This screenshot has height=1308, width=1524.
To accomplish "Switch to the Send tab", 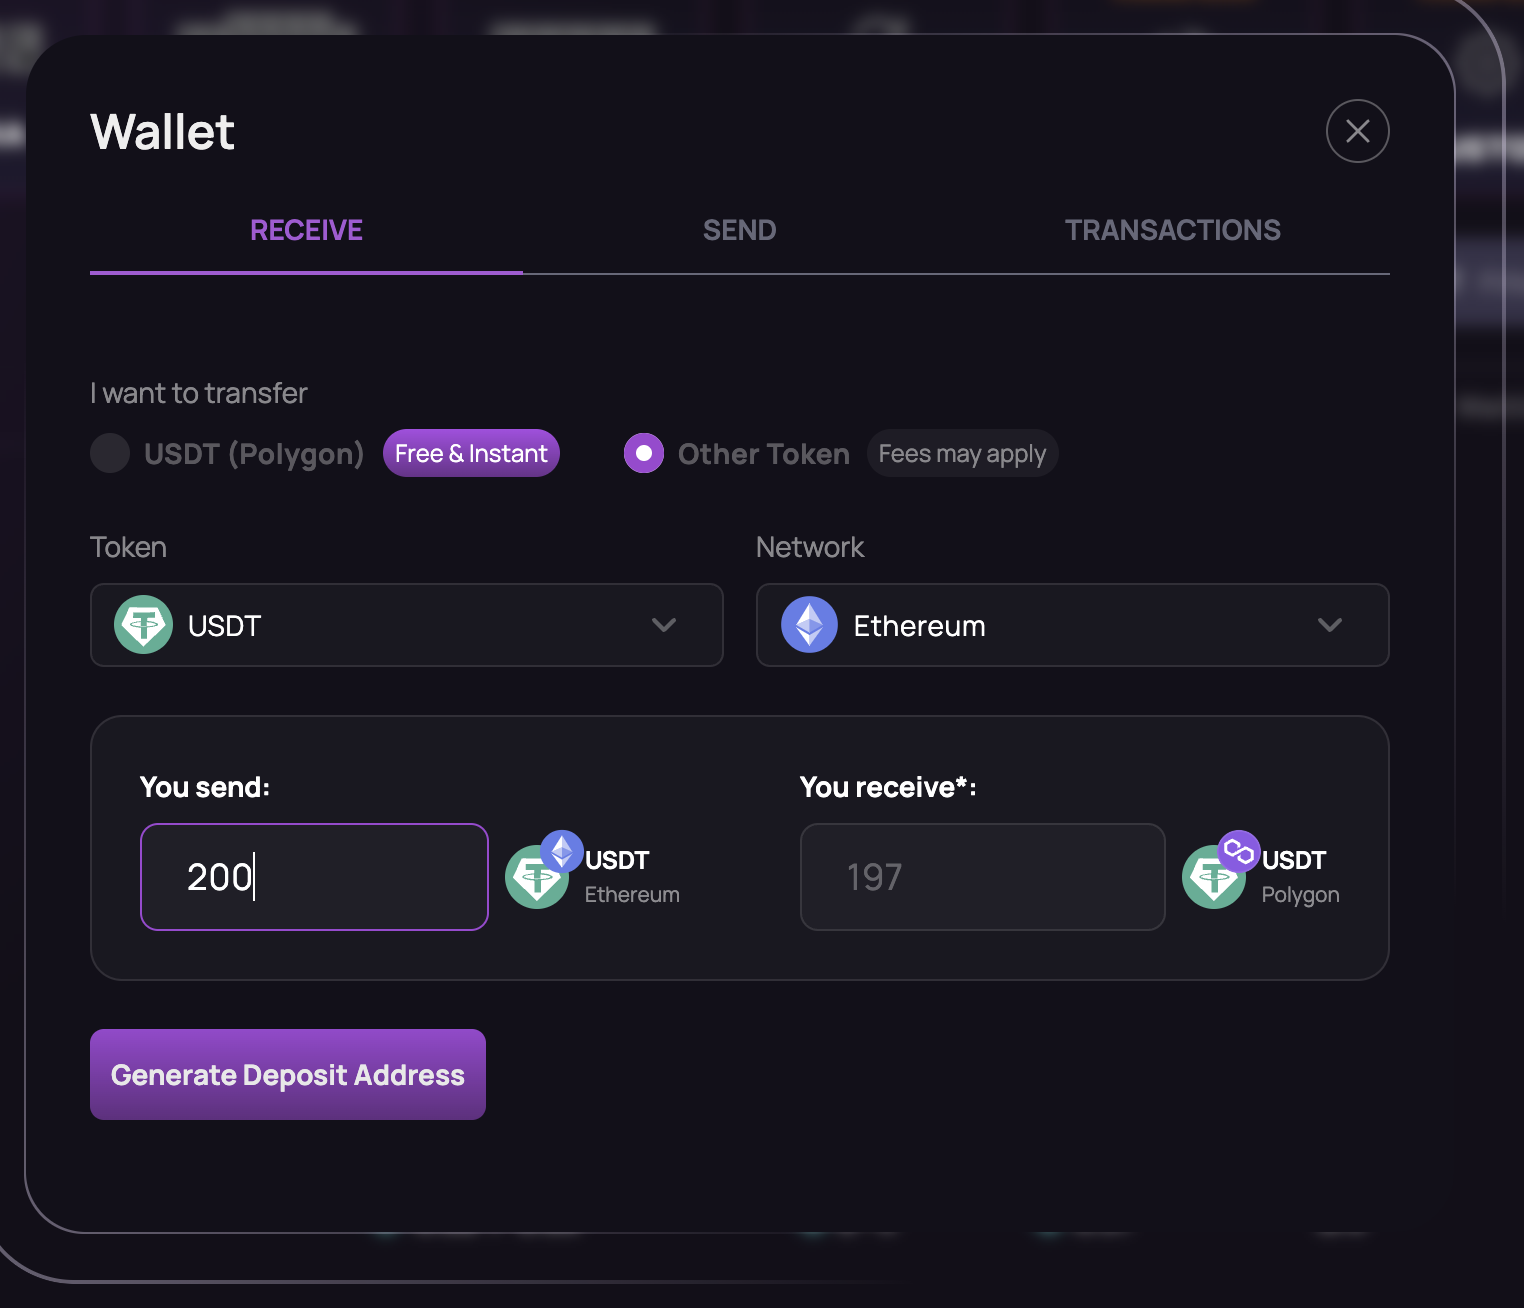I will coord(739,230).
